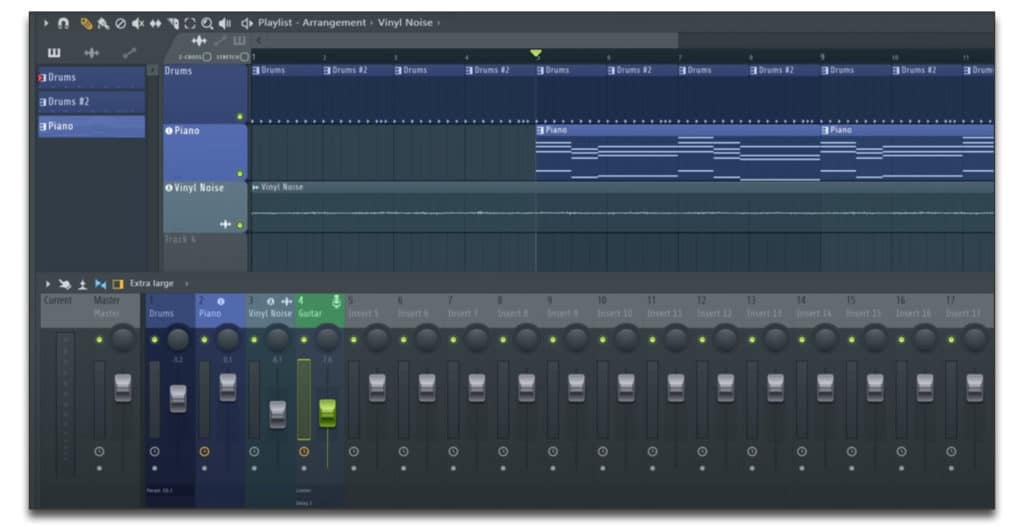1024x527 pixels.
Task: Click the download-arrow icon on Guitar mixer track
Action: click(336, 301)
